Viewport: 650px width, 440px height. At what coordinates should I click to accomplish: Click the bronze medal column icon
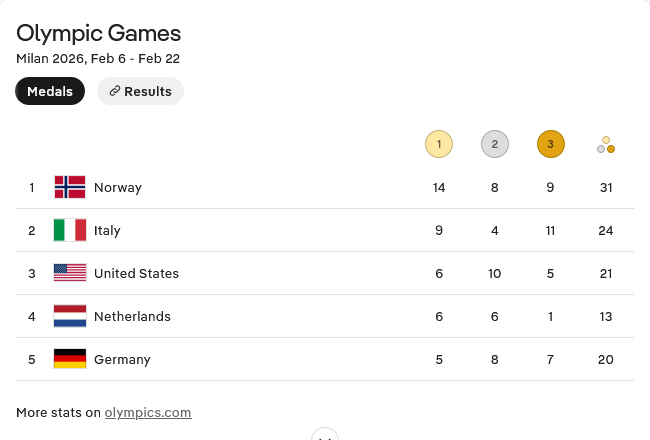(x=550, y=145)
